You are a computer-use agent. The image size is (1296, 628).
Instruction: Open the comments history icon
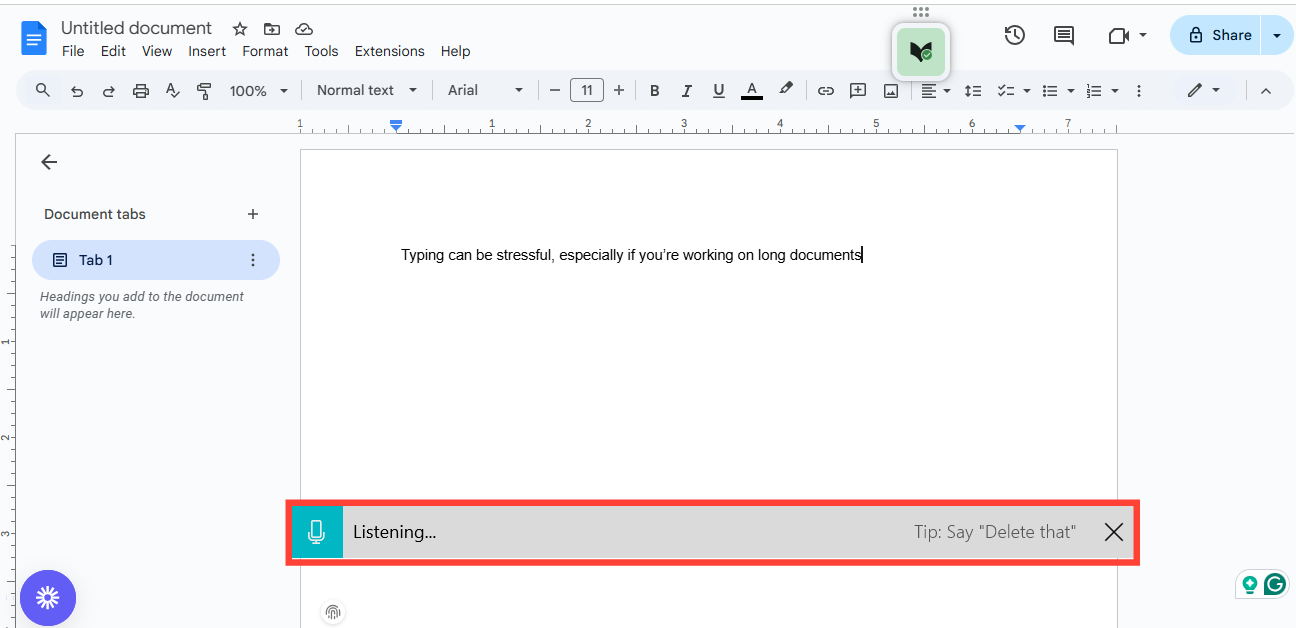[x=1063, y=35]
